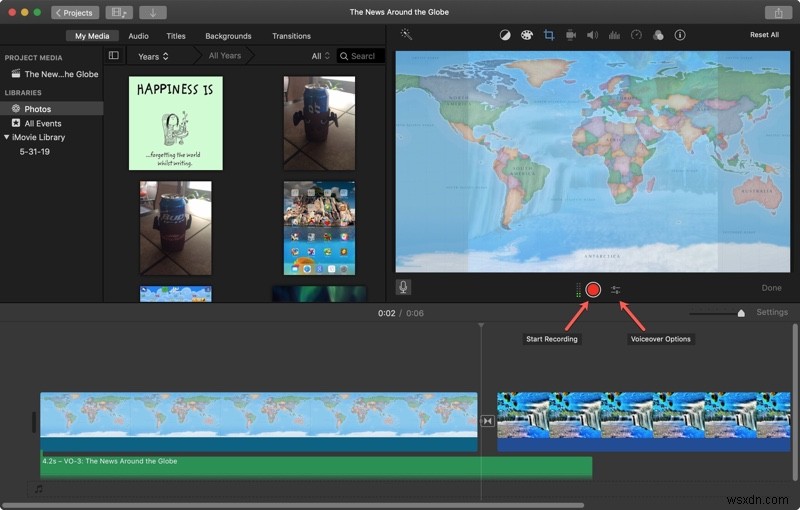Start recording with the red record button
Screen dimensions: 800x510
click(593, 290)
